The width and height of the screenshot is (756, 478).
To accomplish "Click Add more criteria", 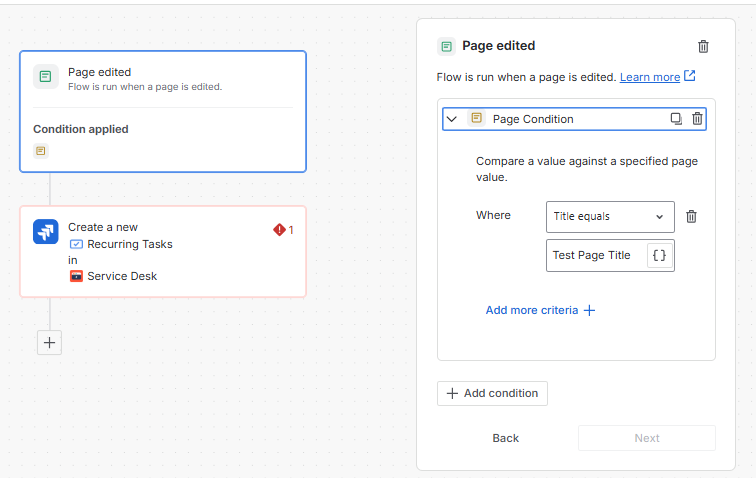I will (x=540, y=310).
